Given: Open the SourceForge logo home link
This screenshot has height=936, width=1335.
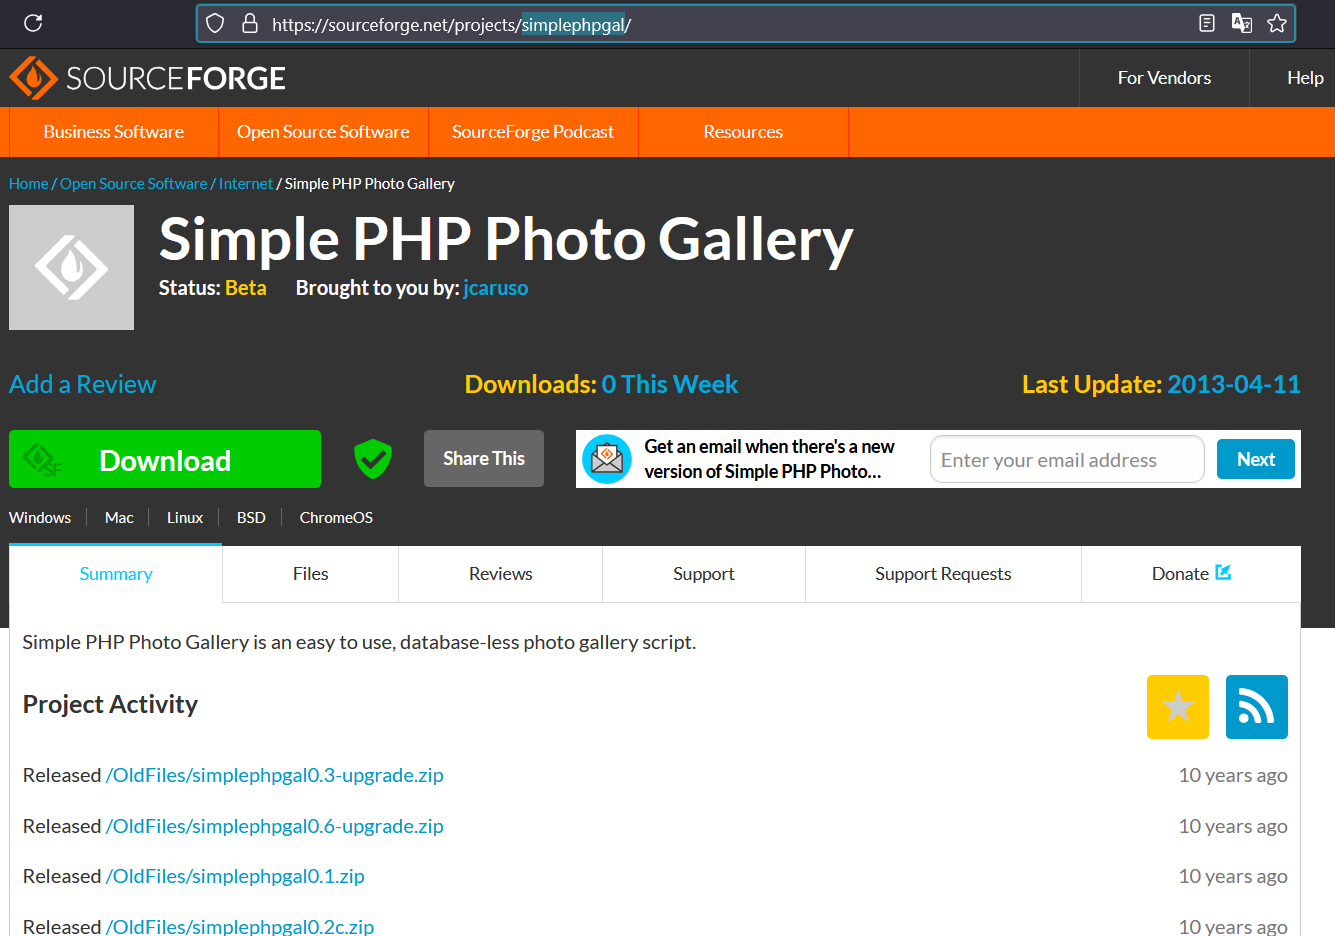Looking at the screenshot, I should point(147,78).
